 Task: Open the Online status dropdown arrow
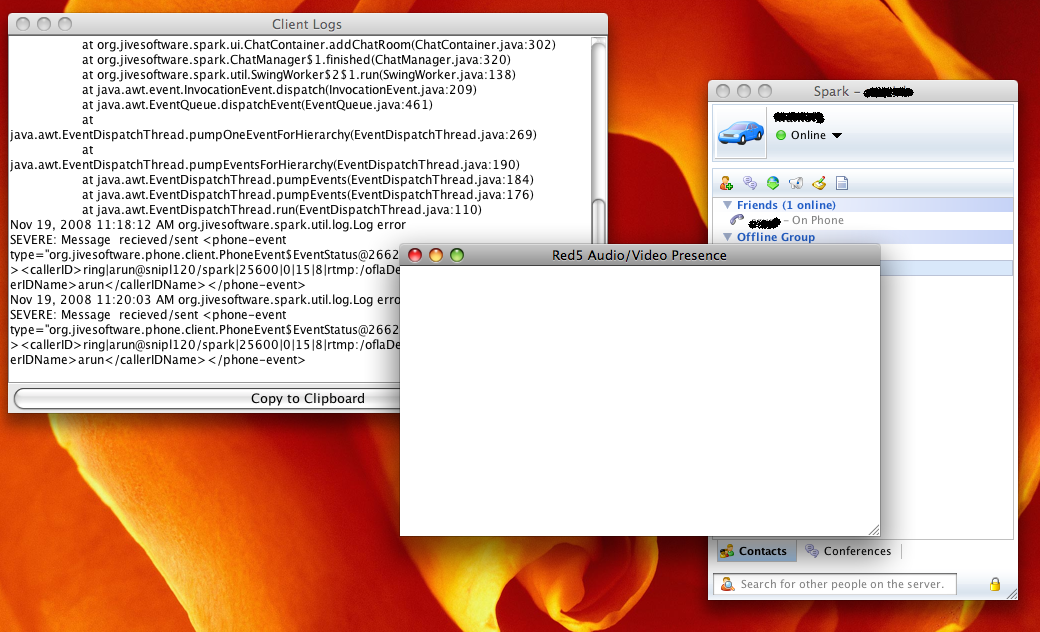pos(837,135)
